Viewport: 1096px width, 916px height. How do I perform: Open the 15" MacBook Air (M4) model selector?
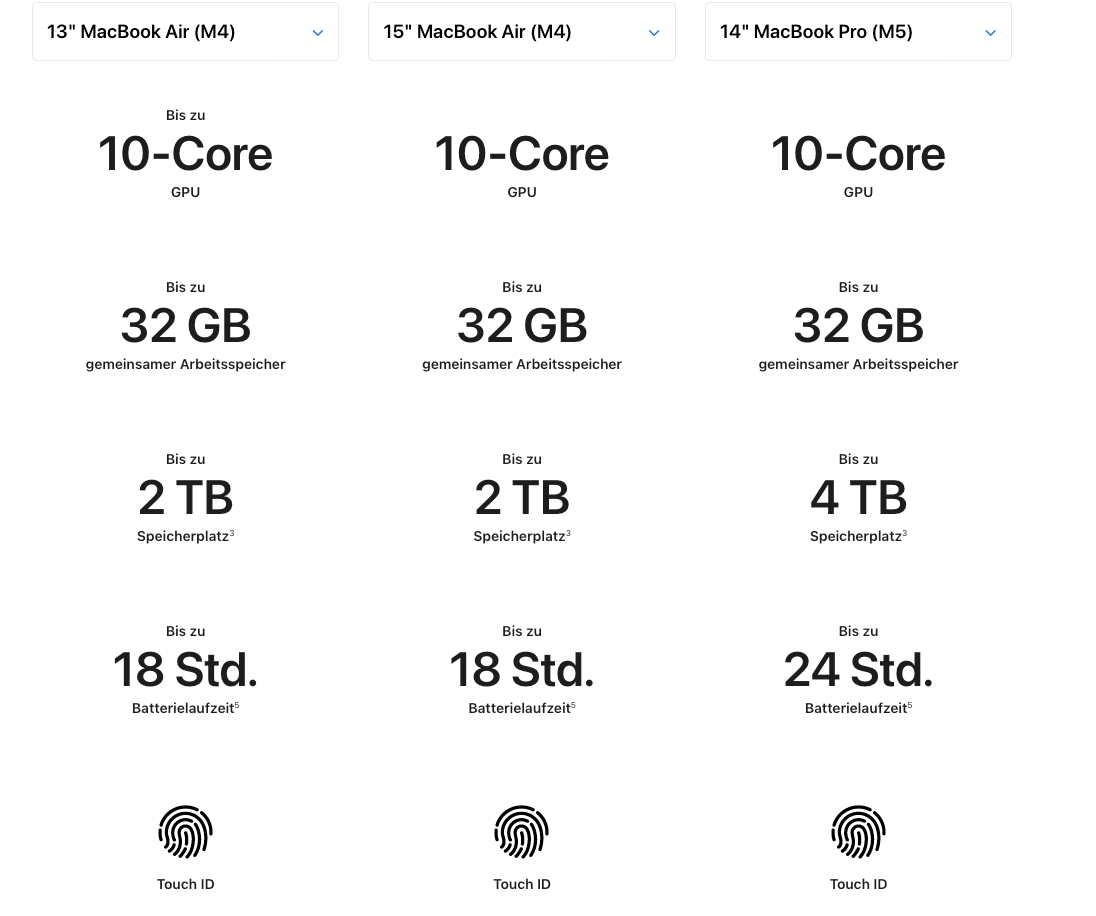pos(521,31)
